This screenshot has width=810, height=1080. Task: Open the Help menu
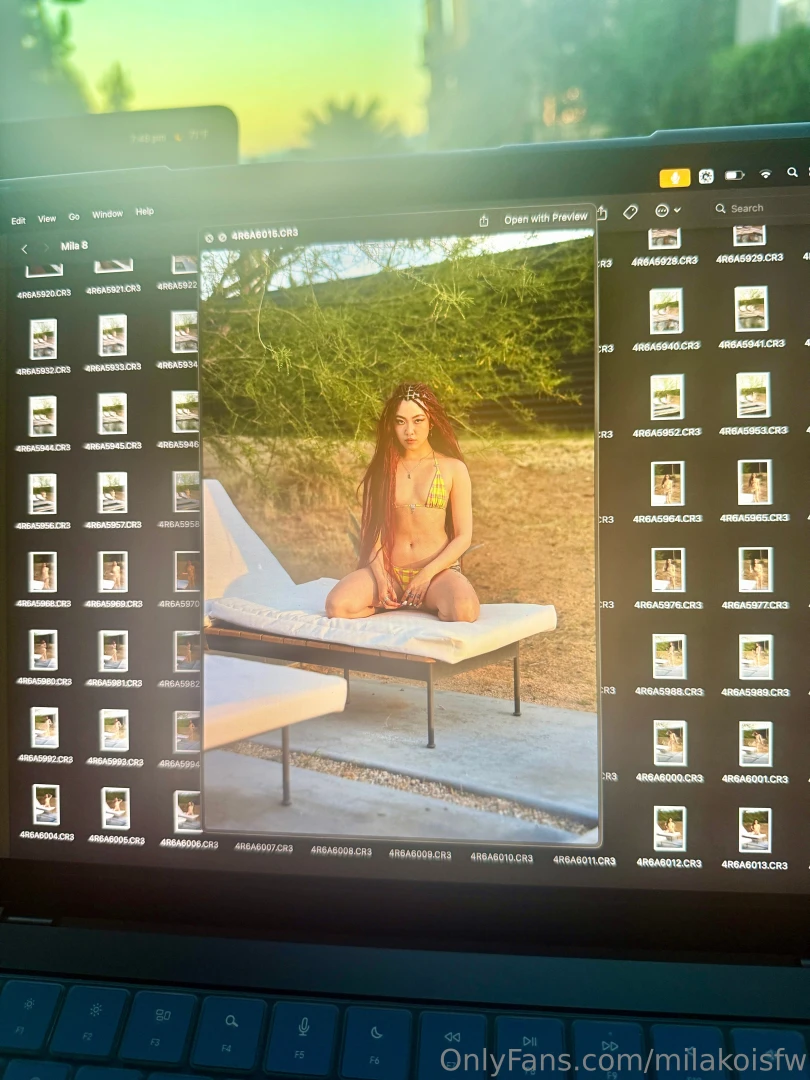point(145,210)
